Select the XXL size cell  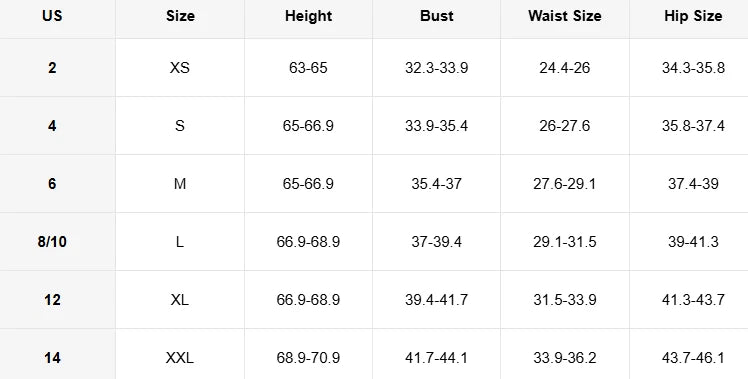click(x=180, y=358)
